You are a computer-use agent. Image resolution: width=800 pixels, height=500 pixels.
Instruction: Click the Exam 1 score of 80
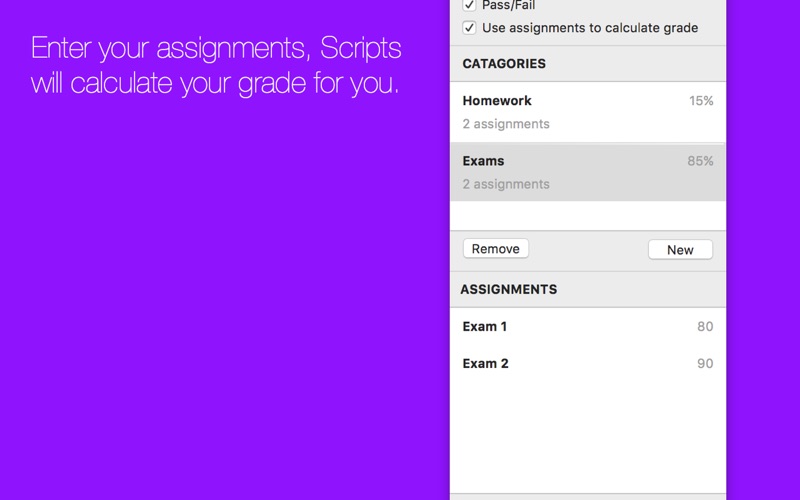coord(705,326)
